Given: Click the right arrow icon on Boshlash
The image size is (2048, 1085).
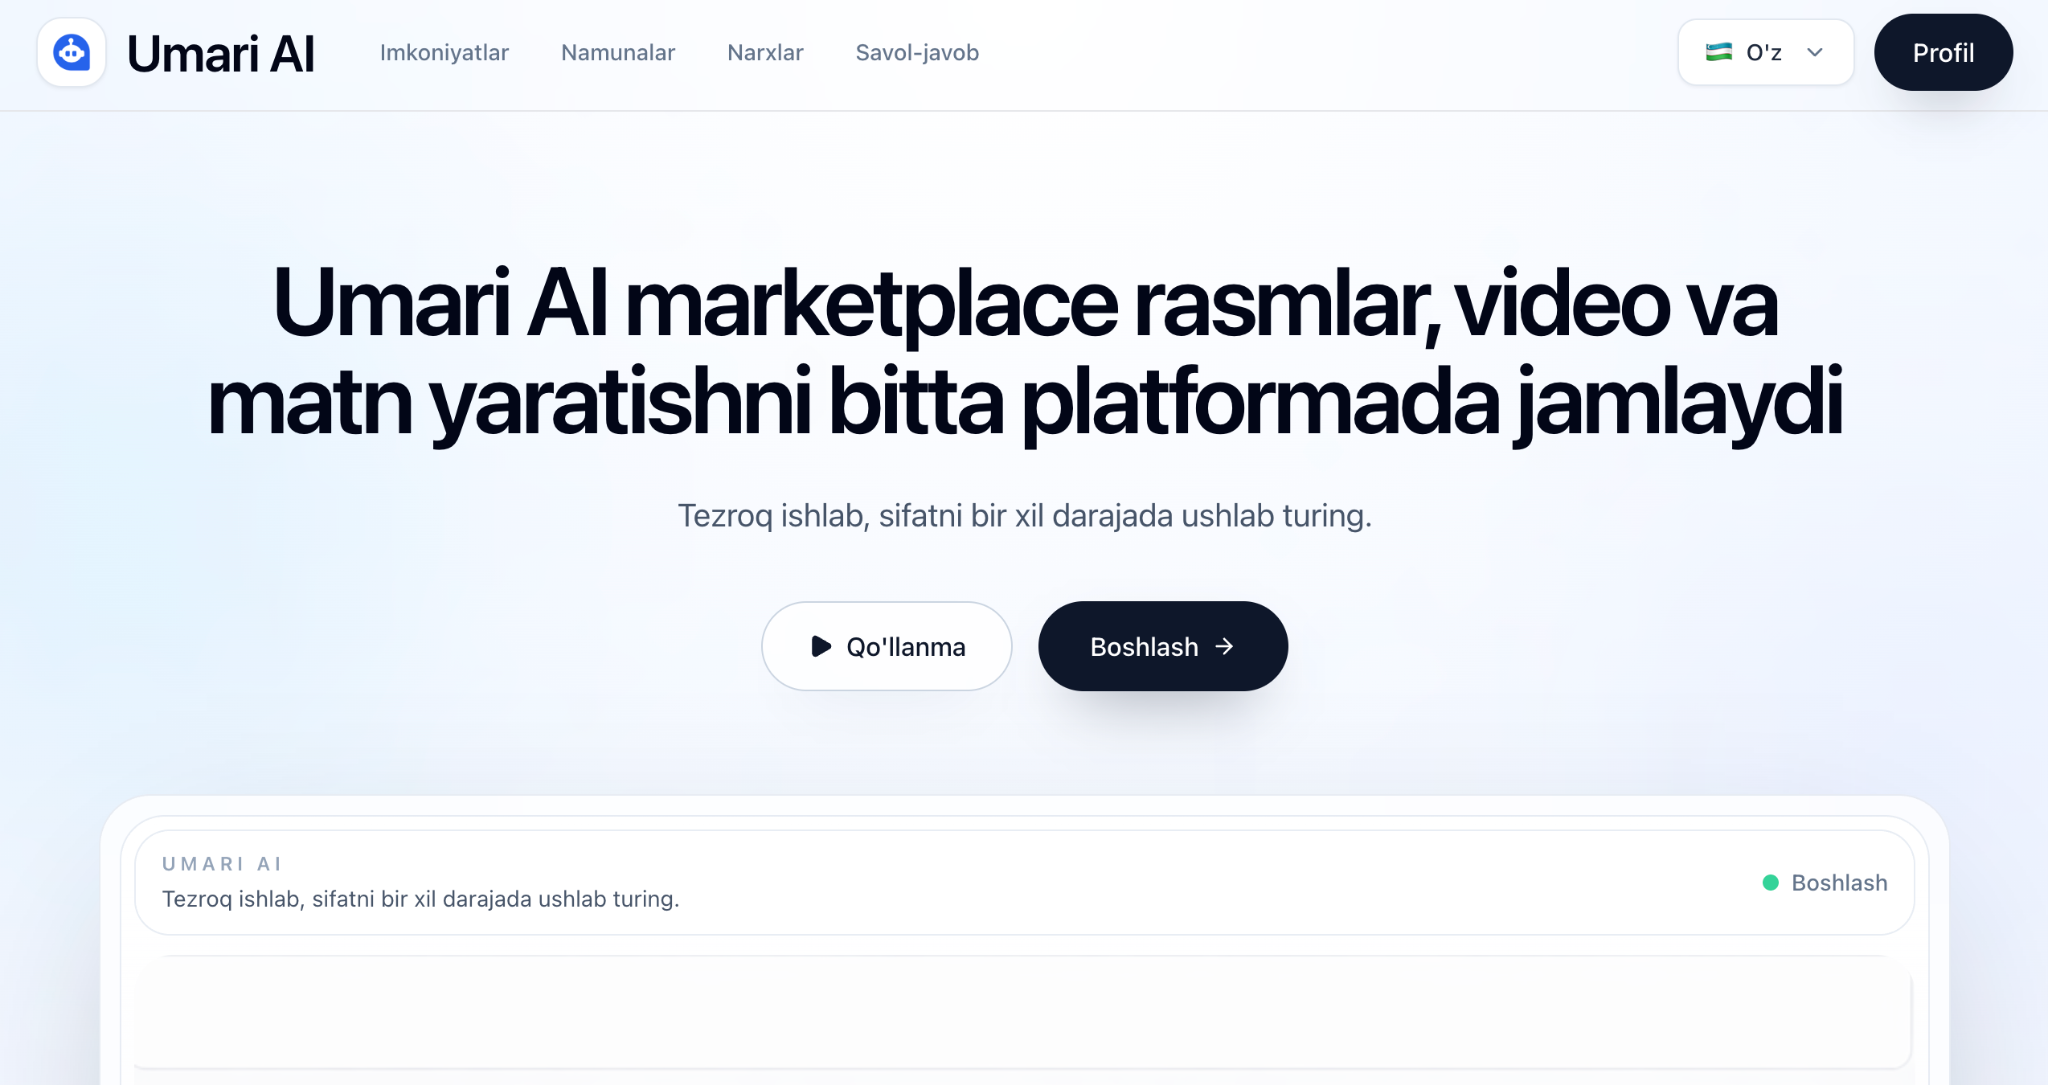Looking at the screenshot, I should pyautogui.click(x=1224, y=647).
